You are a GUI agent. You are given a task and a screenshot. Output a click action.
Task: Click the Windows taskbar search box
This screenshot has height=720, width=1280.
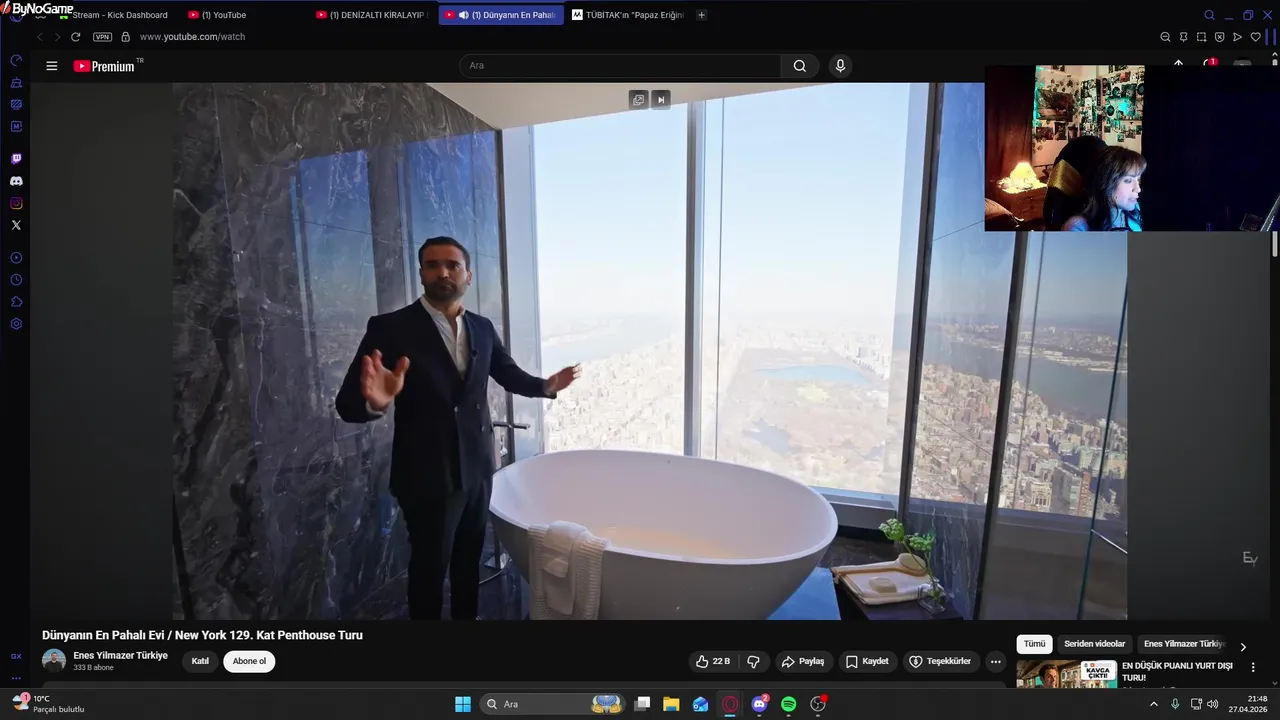553,704
